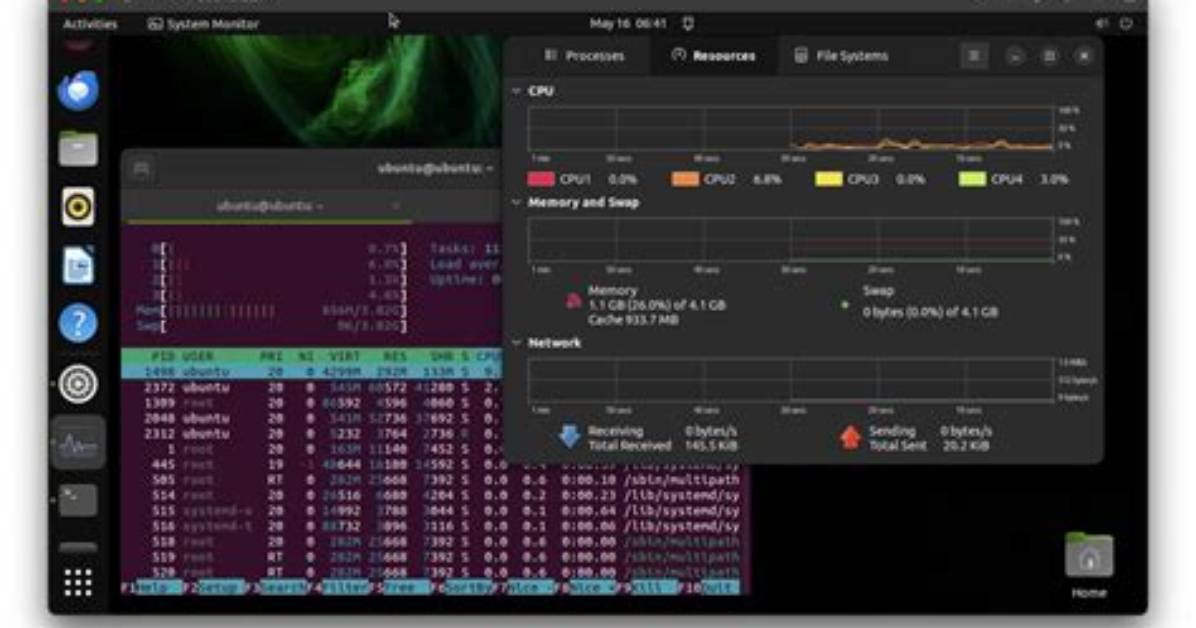Collapse the Memory and Swap section
This screenshot has width=1196, height=628.
coord(516,202)
